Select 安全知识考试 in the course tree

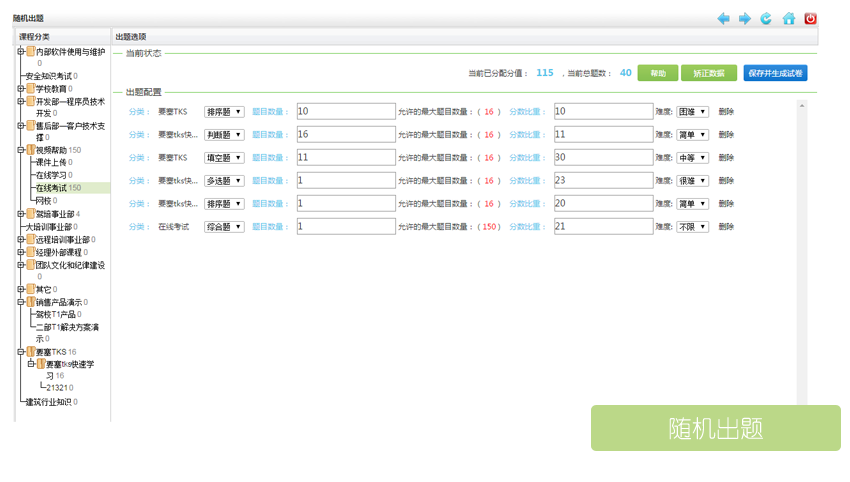48,76
